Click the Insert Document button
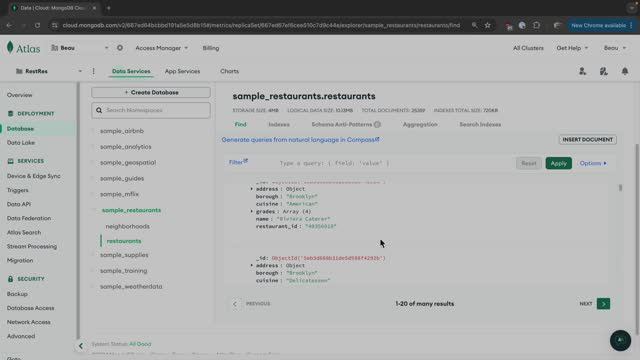 pyautogui.click(x=588, y=140)
